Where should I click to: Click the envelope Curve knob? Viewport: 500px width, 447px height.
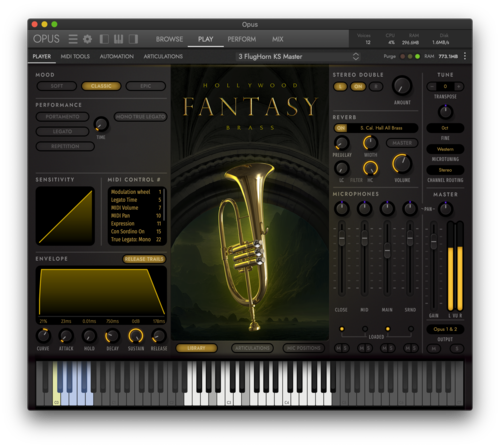[x=43, y=336]
